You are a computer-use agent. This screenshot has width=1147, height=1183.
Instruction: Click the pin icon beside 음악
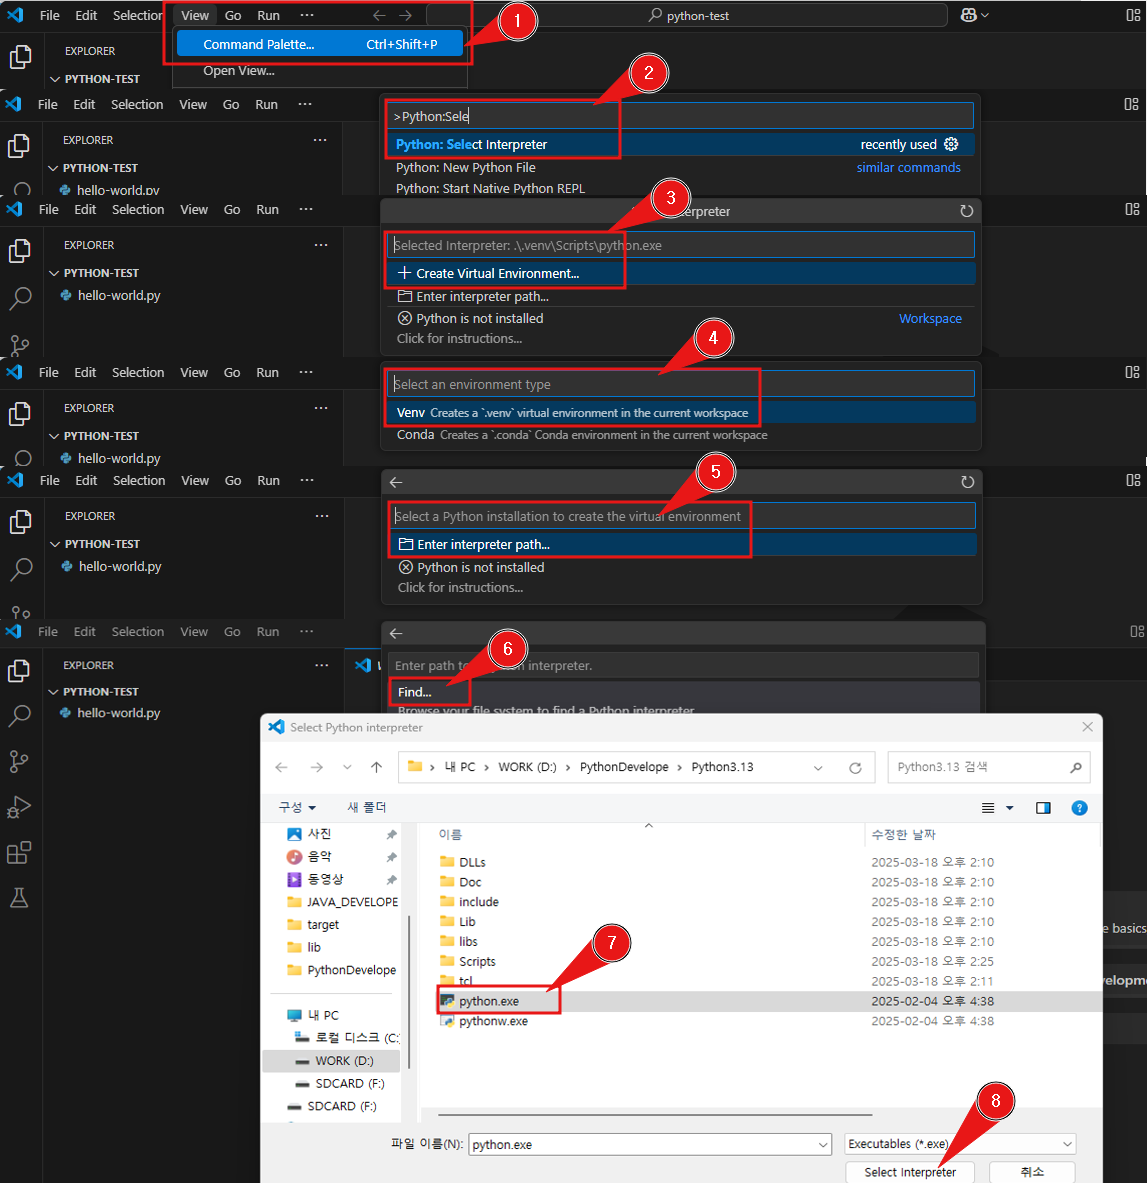click(x=391, y=857)
